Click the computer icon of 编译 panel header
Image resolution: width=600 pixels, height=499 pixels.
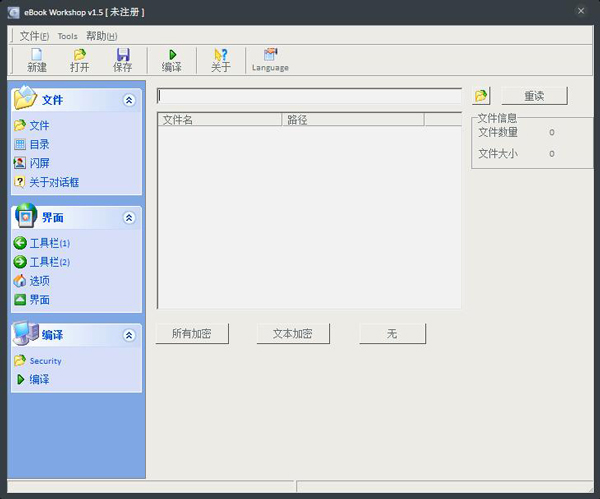click(25, 333)
